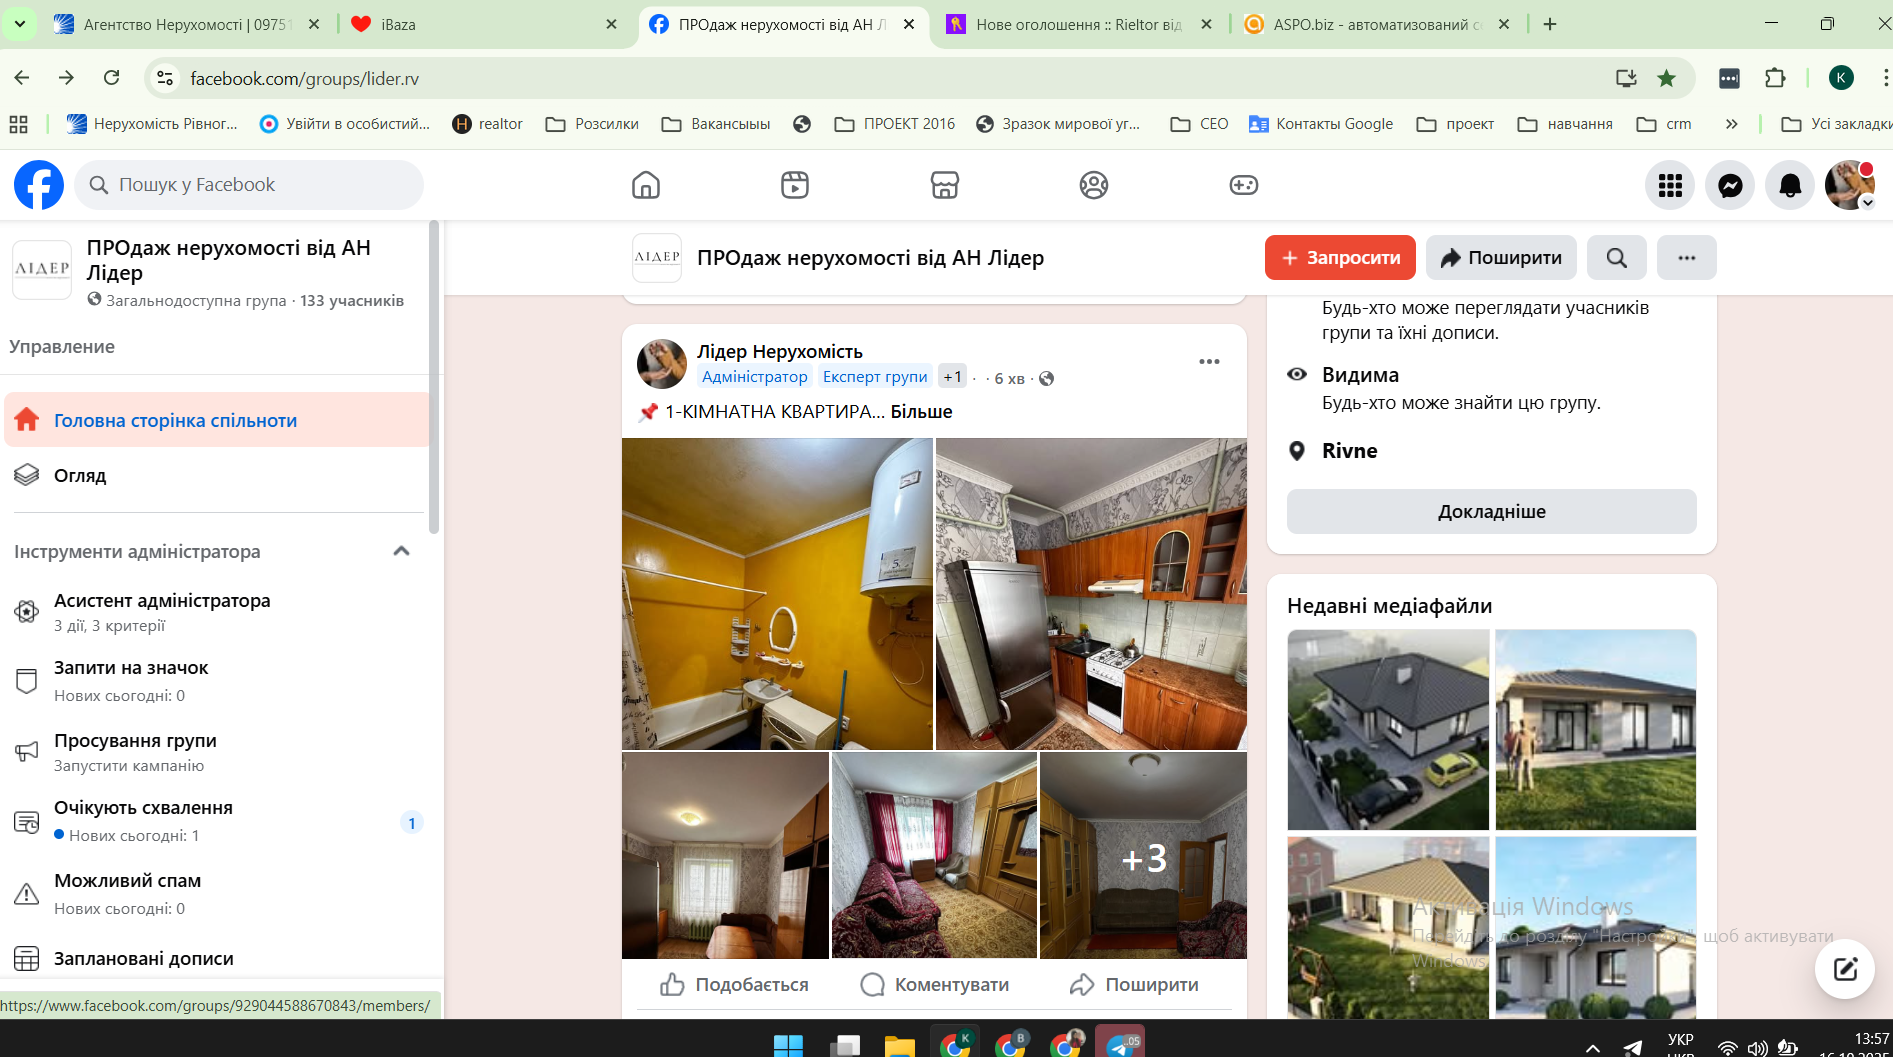The image size is (1893, 1057).
Task: Collapse Інструменти адміністратора section
Action: (402, 551)
